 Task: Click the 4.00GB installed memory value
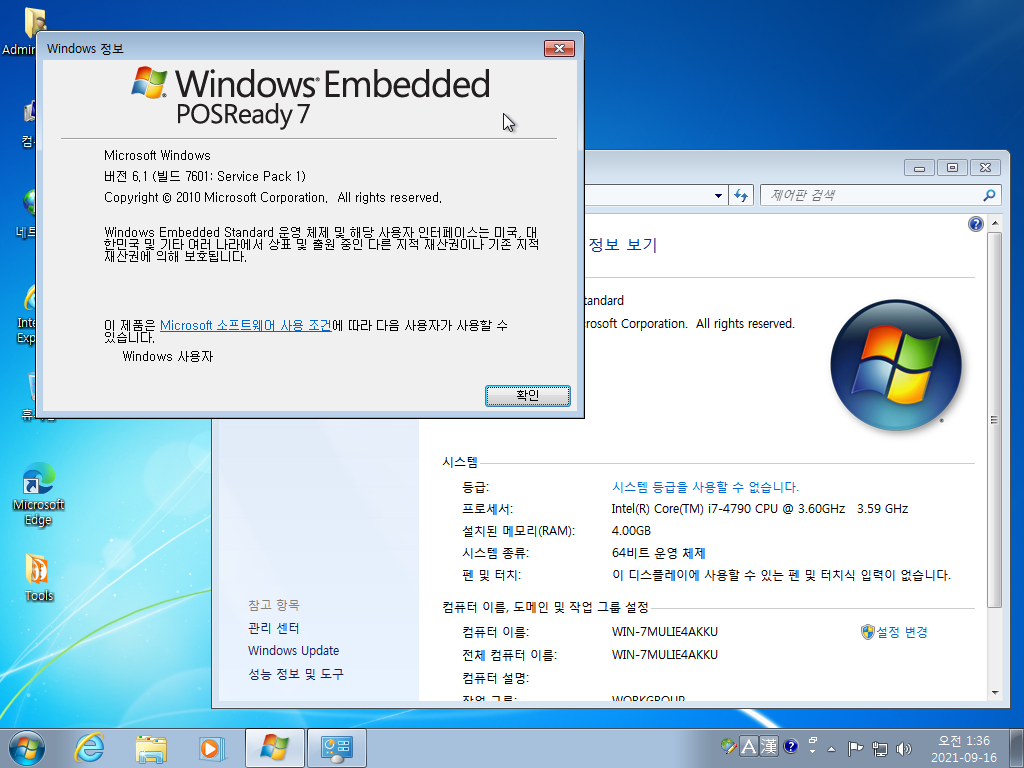click(x=631, y=531)
